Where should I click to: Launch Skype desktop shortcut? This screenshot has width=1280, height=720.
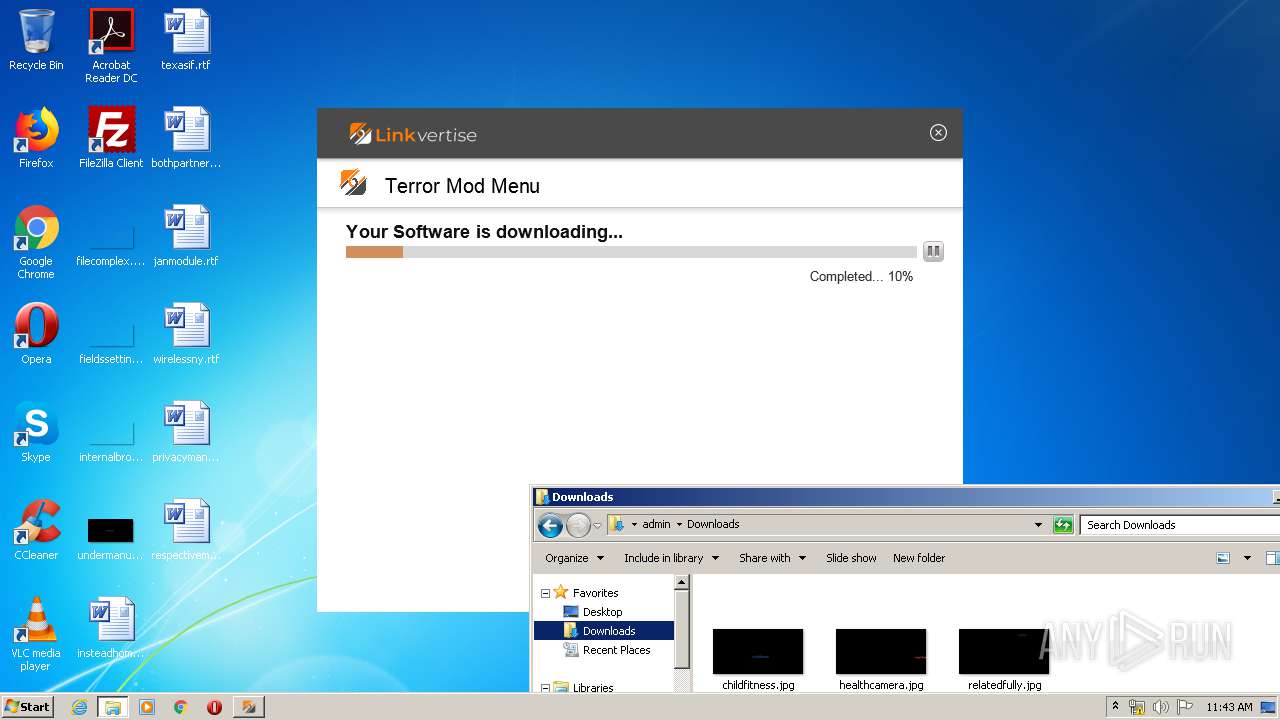click(36, 432)
